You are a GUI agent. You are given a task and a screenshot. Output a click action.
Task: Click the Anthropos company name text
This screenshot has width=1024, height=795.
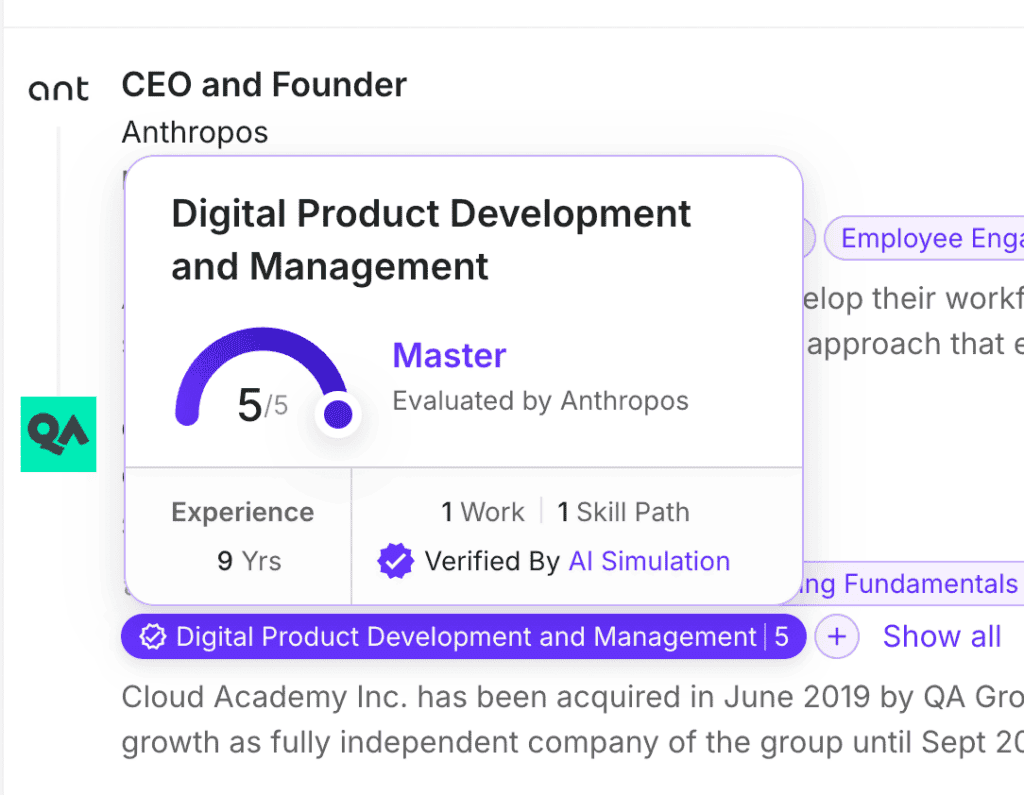click(195, 132)
